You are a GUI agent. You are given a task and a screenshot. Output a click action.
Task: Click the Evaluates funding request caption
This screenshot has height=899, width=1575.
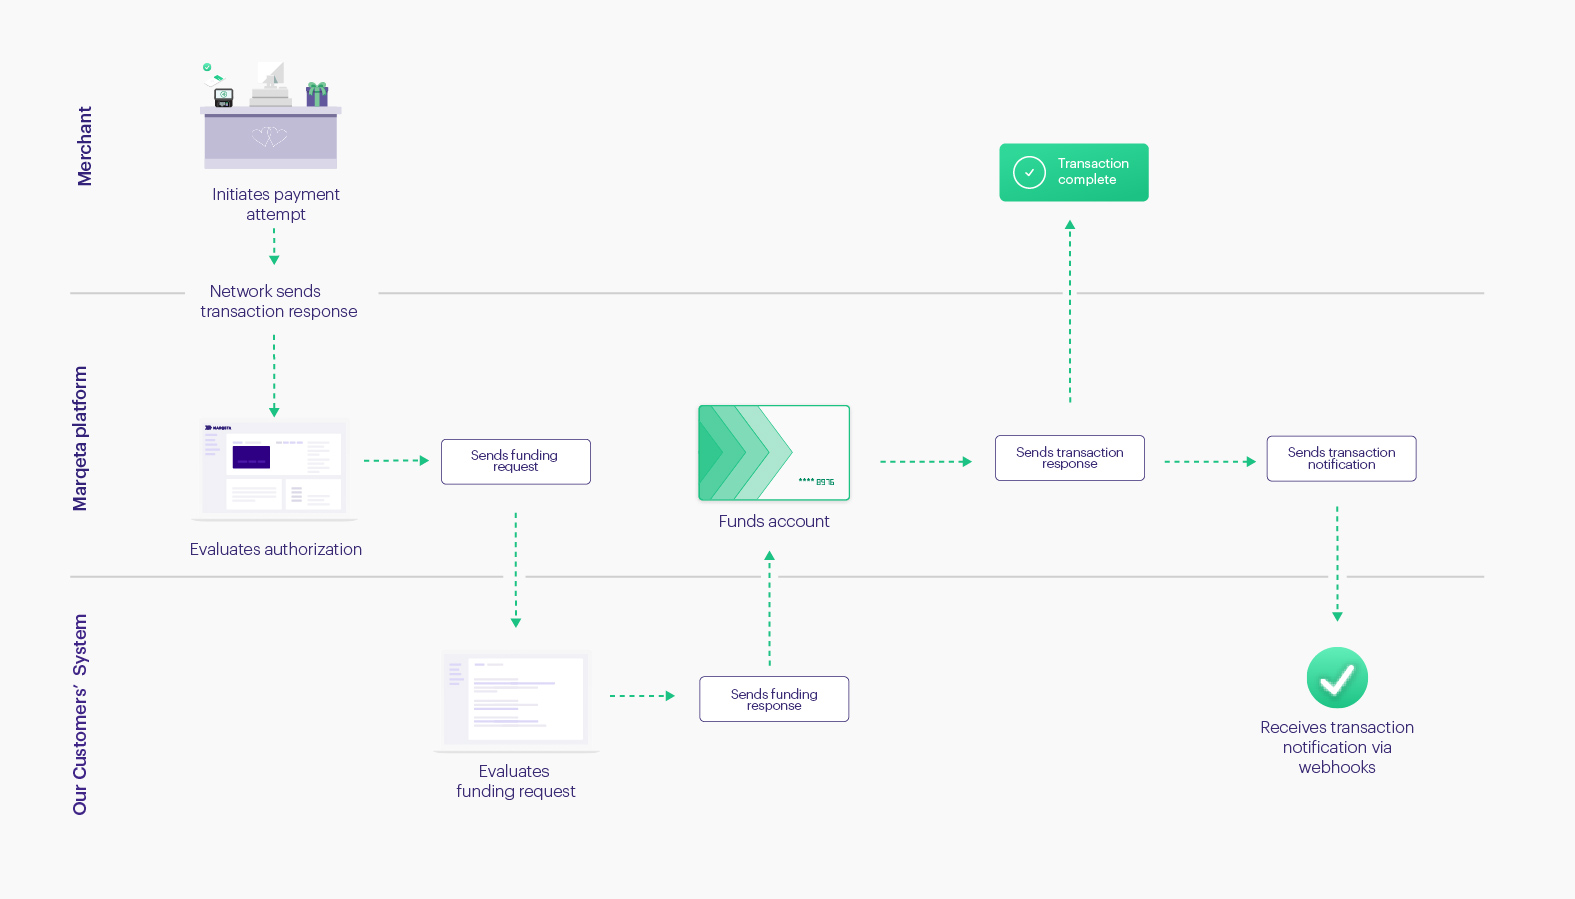[515, 781]
